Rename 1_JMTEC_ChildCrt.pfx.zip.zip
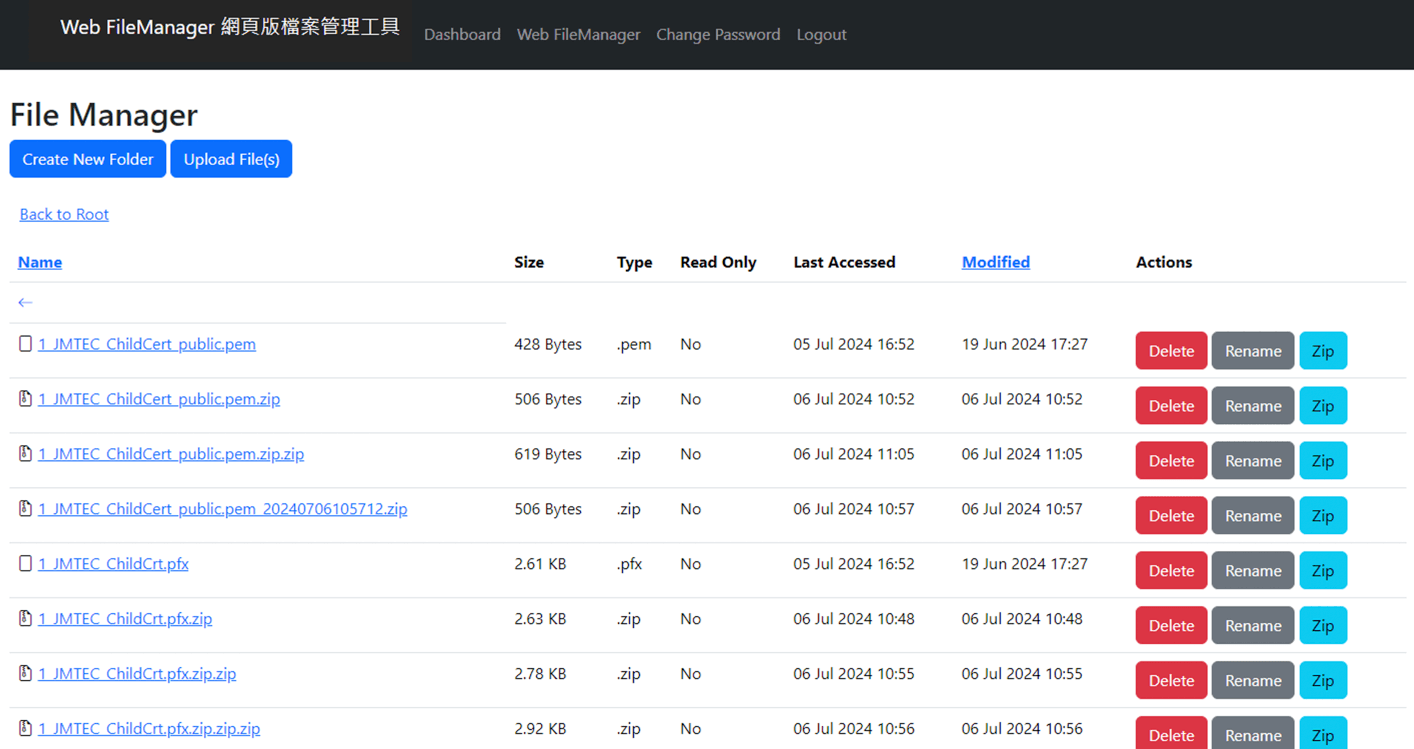Screen dimensions: 1414x749 coord(1253,681)
